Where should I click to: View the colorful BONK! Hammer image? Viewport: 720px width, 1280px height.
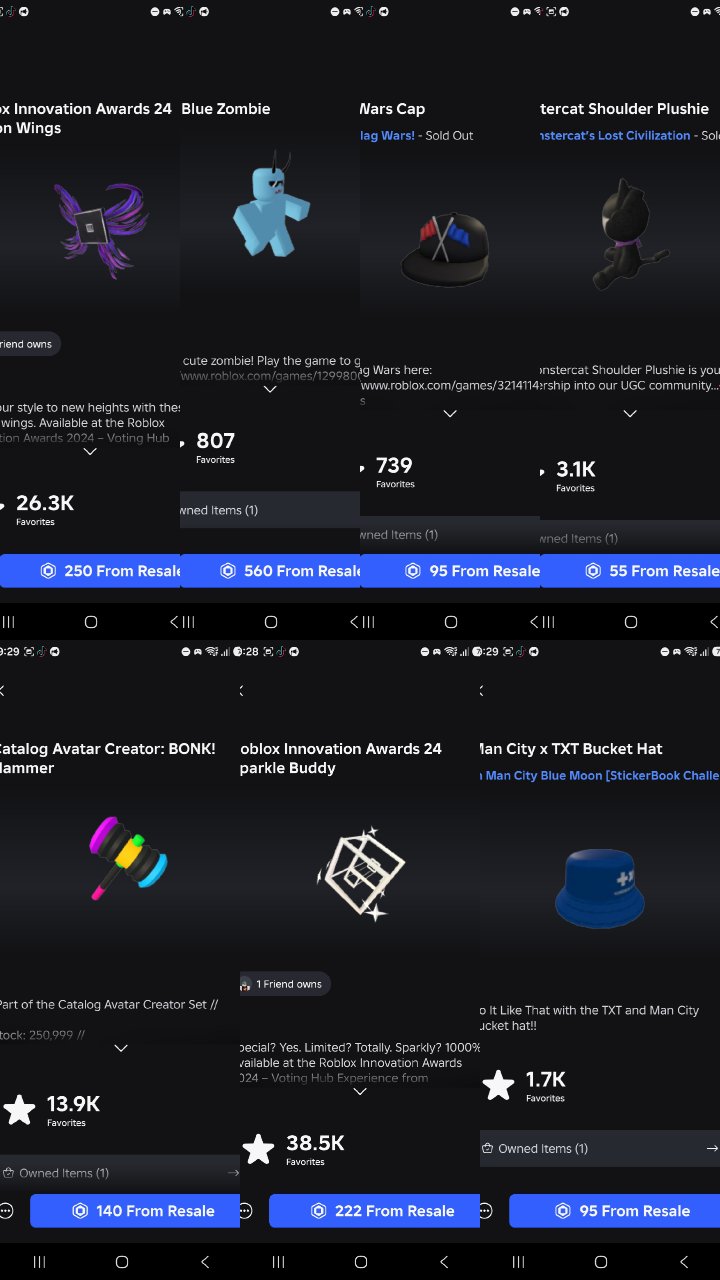click(127, 857)
